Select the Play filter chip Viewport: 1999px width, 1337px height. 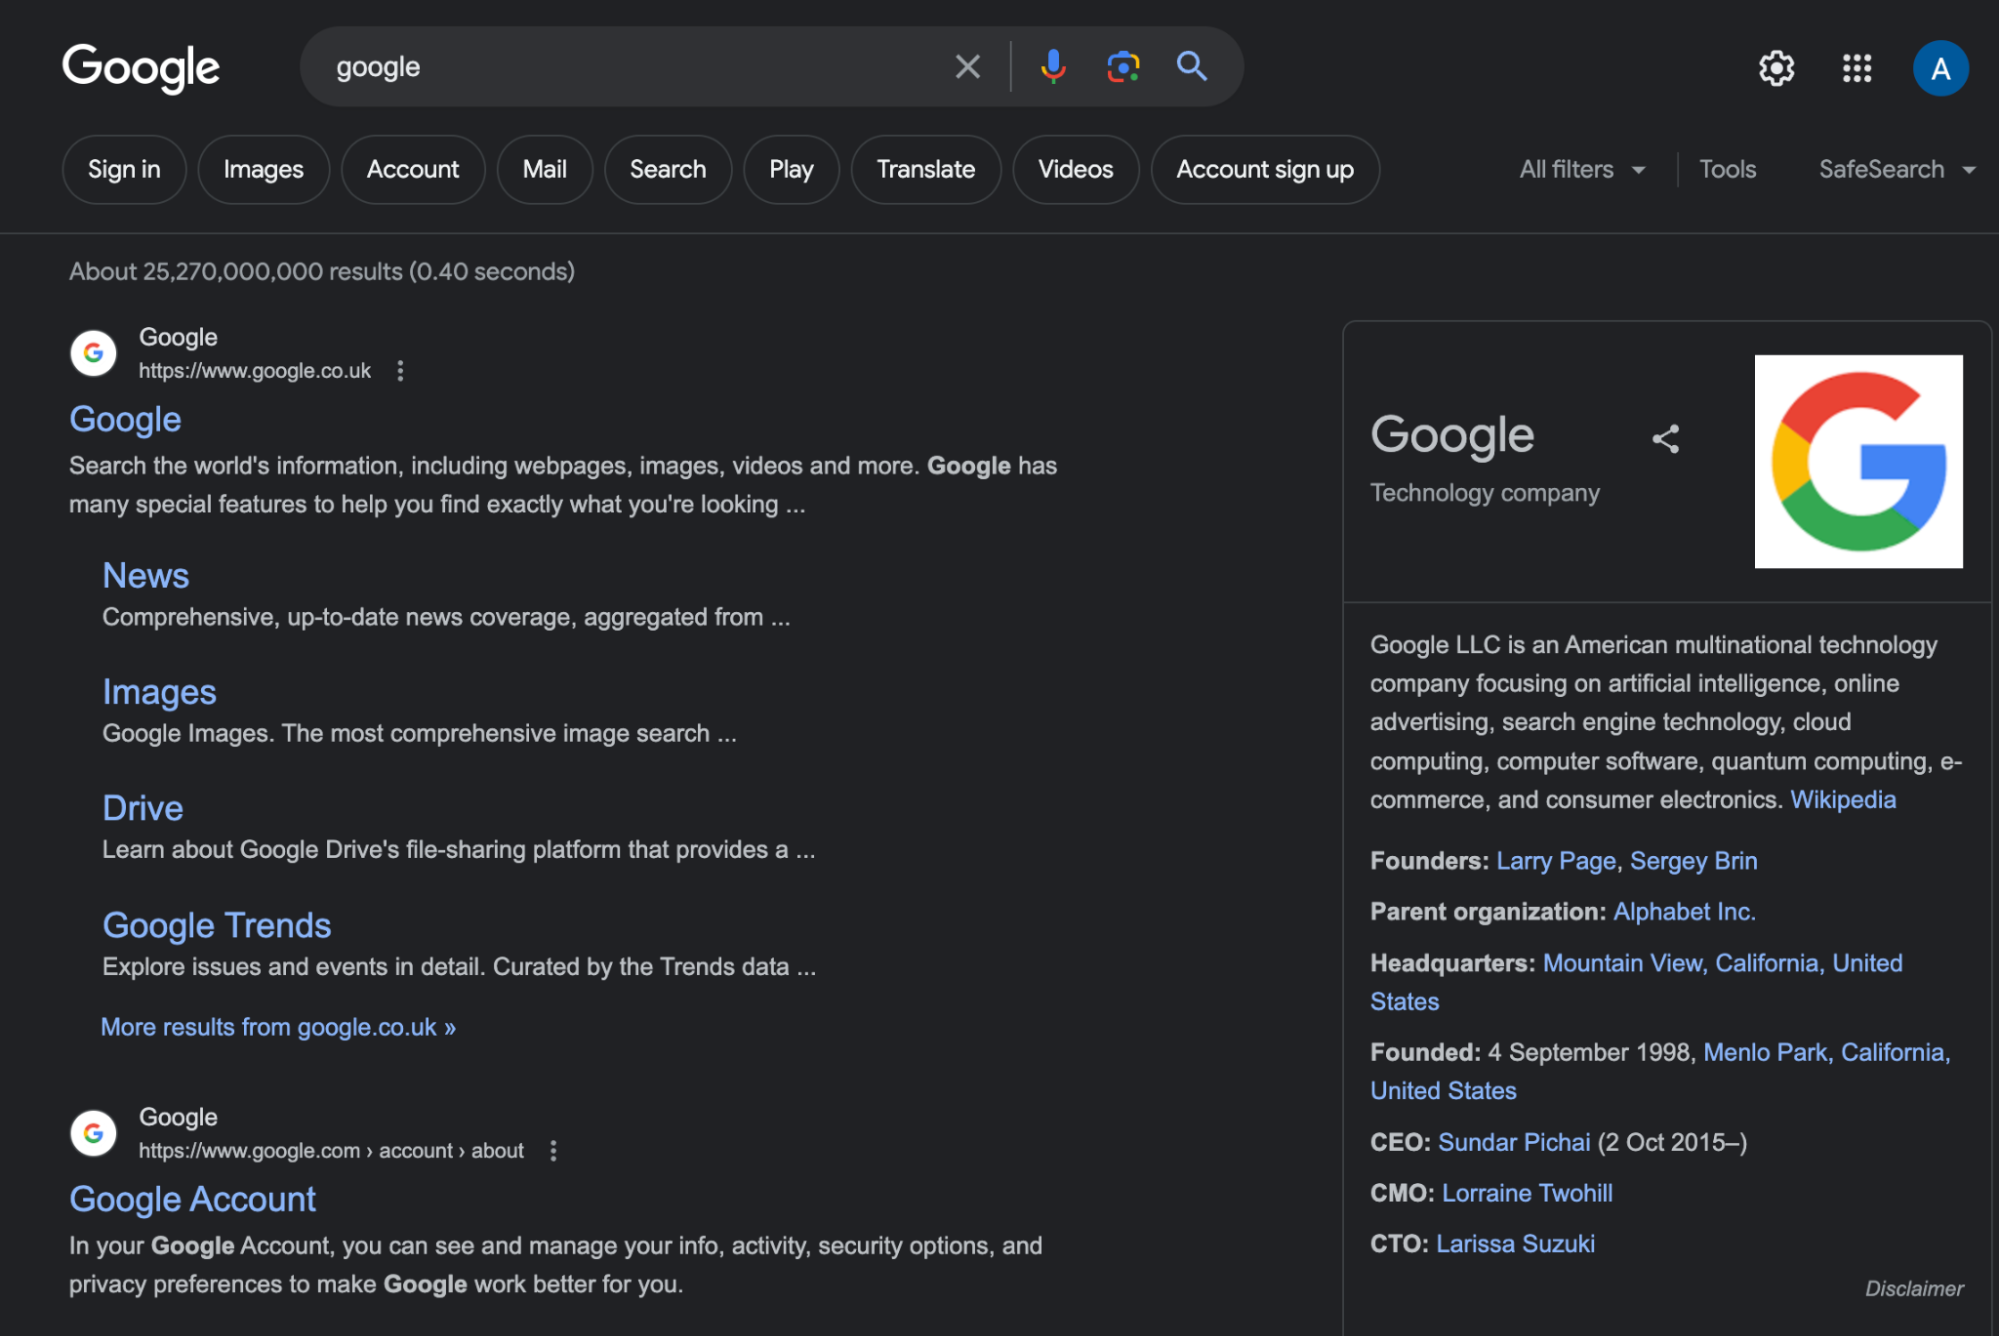[x=791, y=170]
